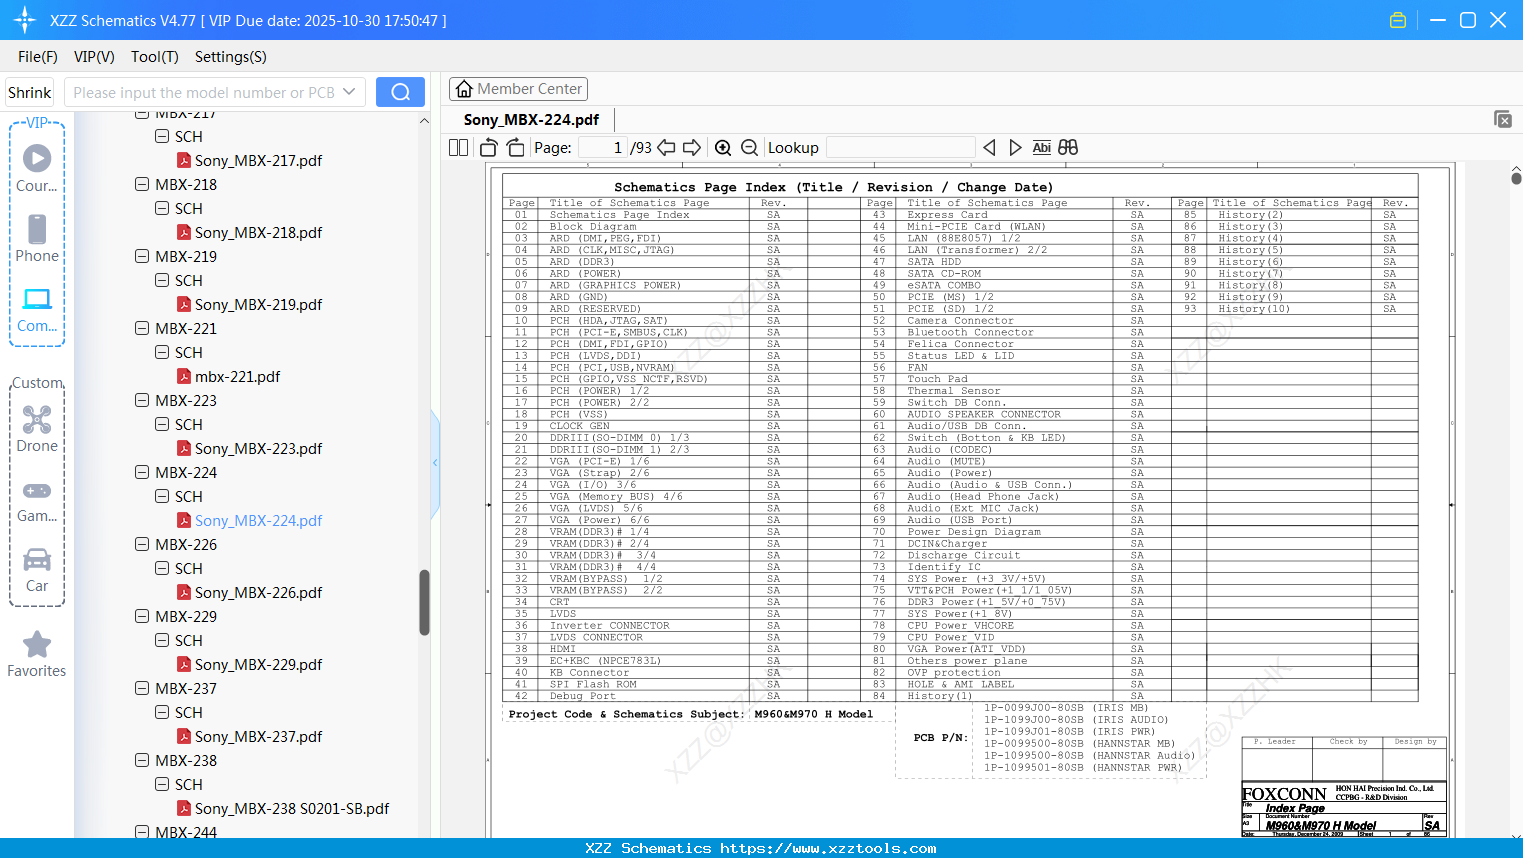The image size is (1523, 858).
Task: Click the XZZ Schematics app logo
Action: tap(25, 20)
